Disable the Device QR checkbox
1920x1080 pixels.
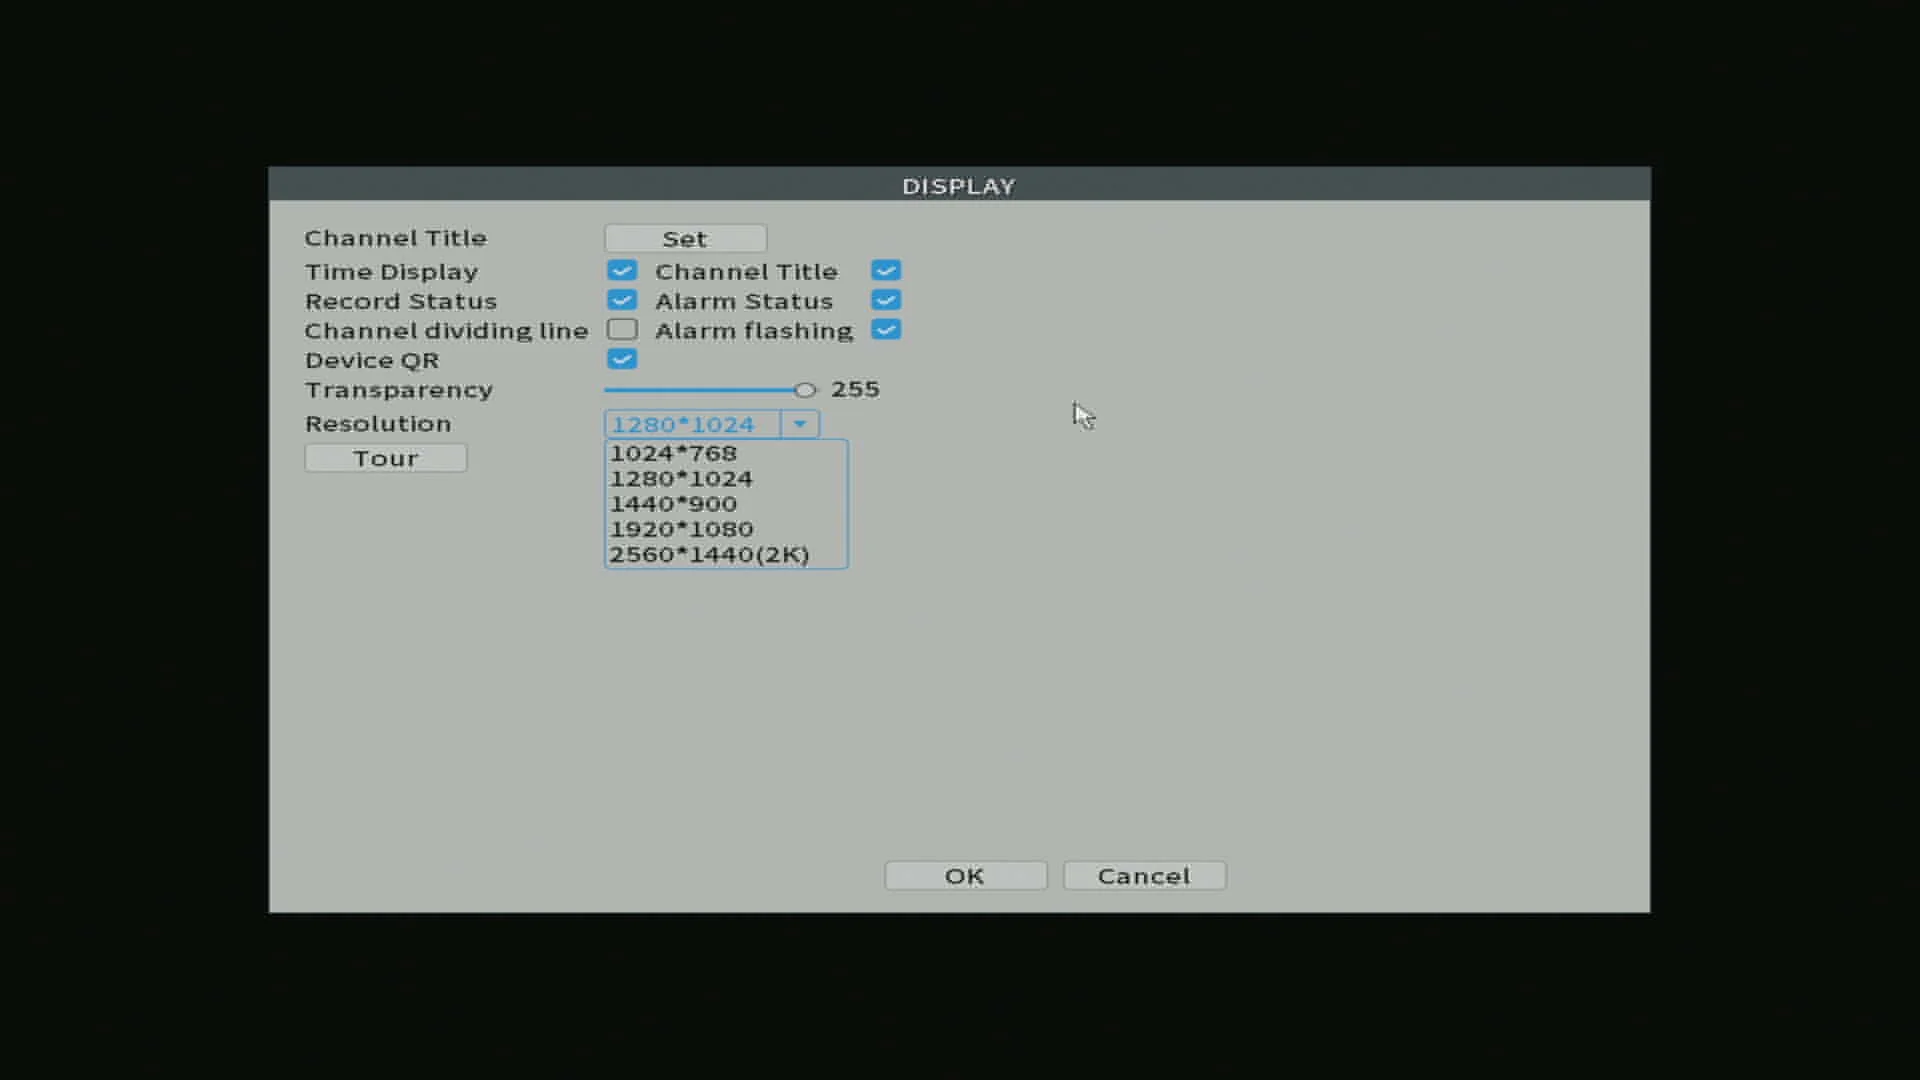[621, 359]
